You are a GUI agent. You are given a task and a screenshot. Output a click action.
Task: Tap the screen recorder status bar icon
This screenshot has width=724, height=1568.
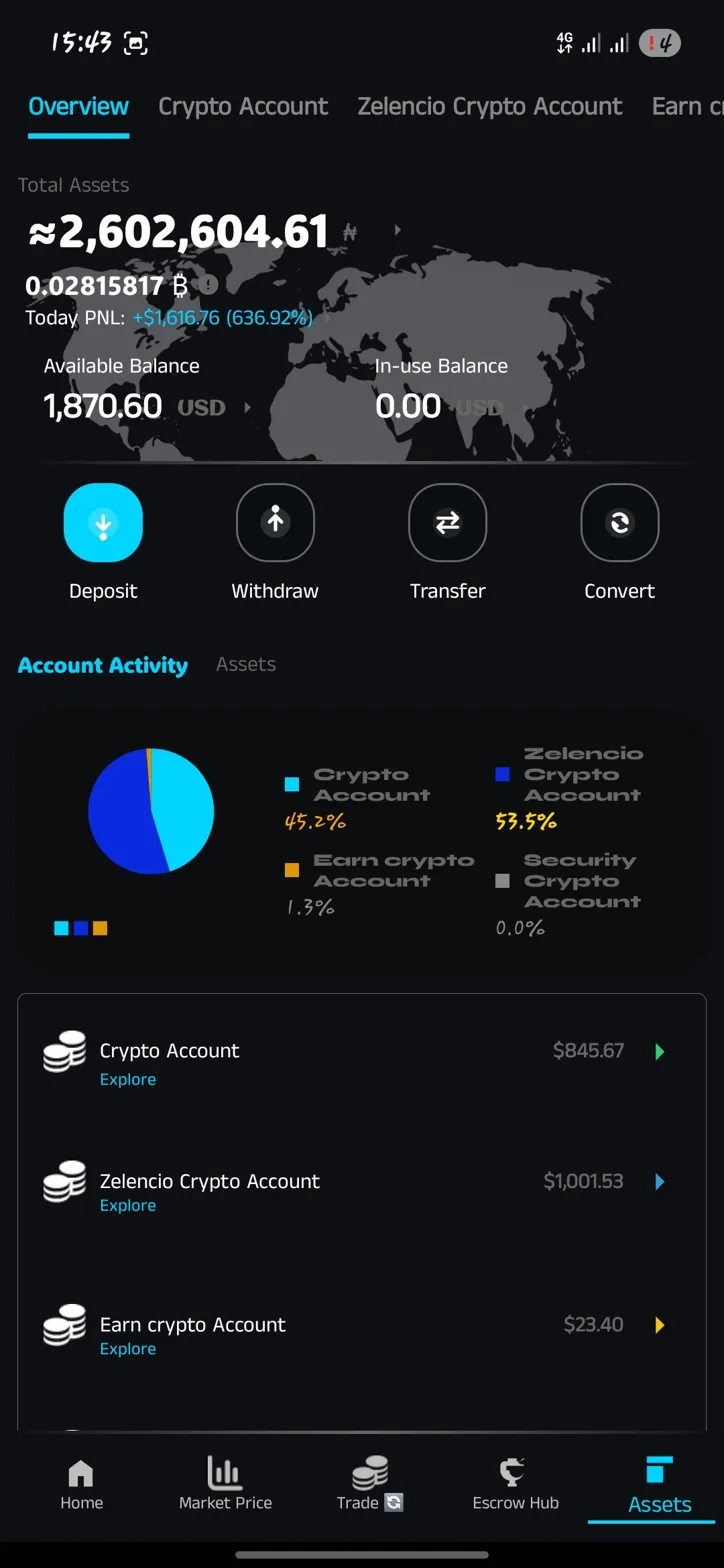point(135,43)
